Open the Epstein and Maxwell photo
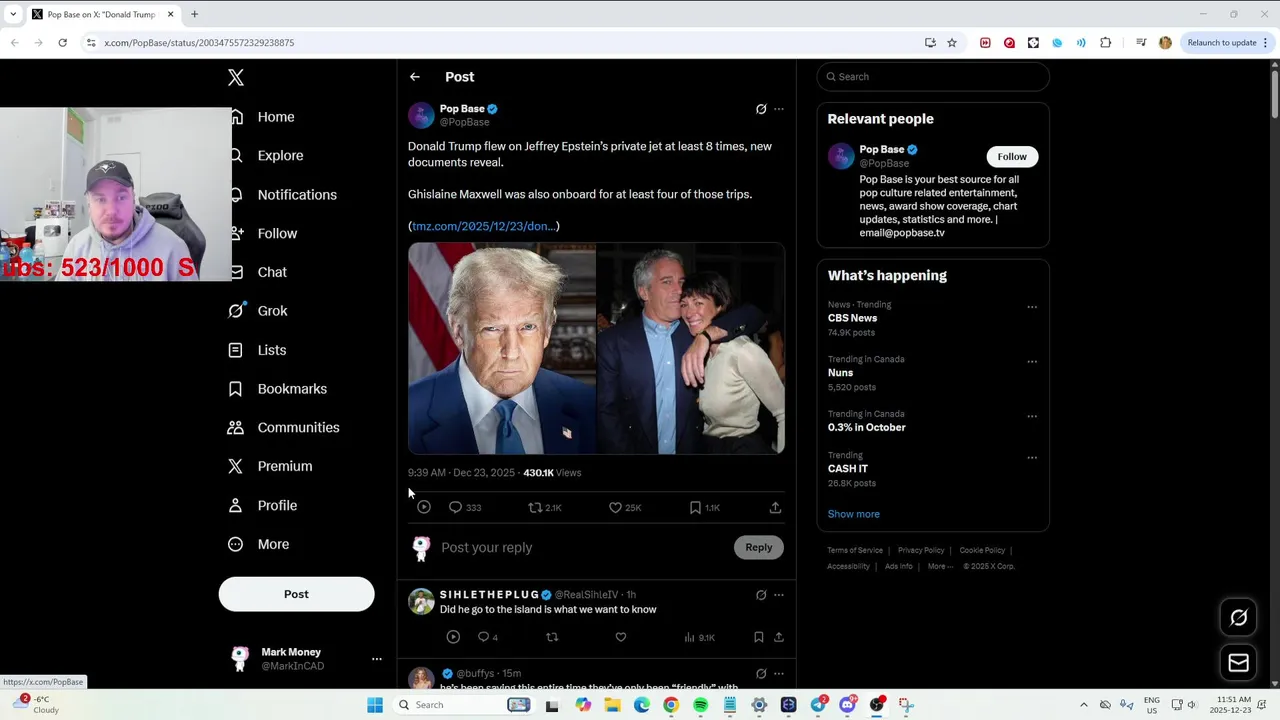 [691, 348]
